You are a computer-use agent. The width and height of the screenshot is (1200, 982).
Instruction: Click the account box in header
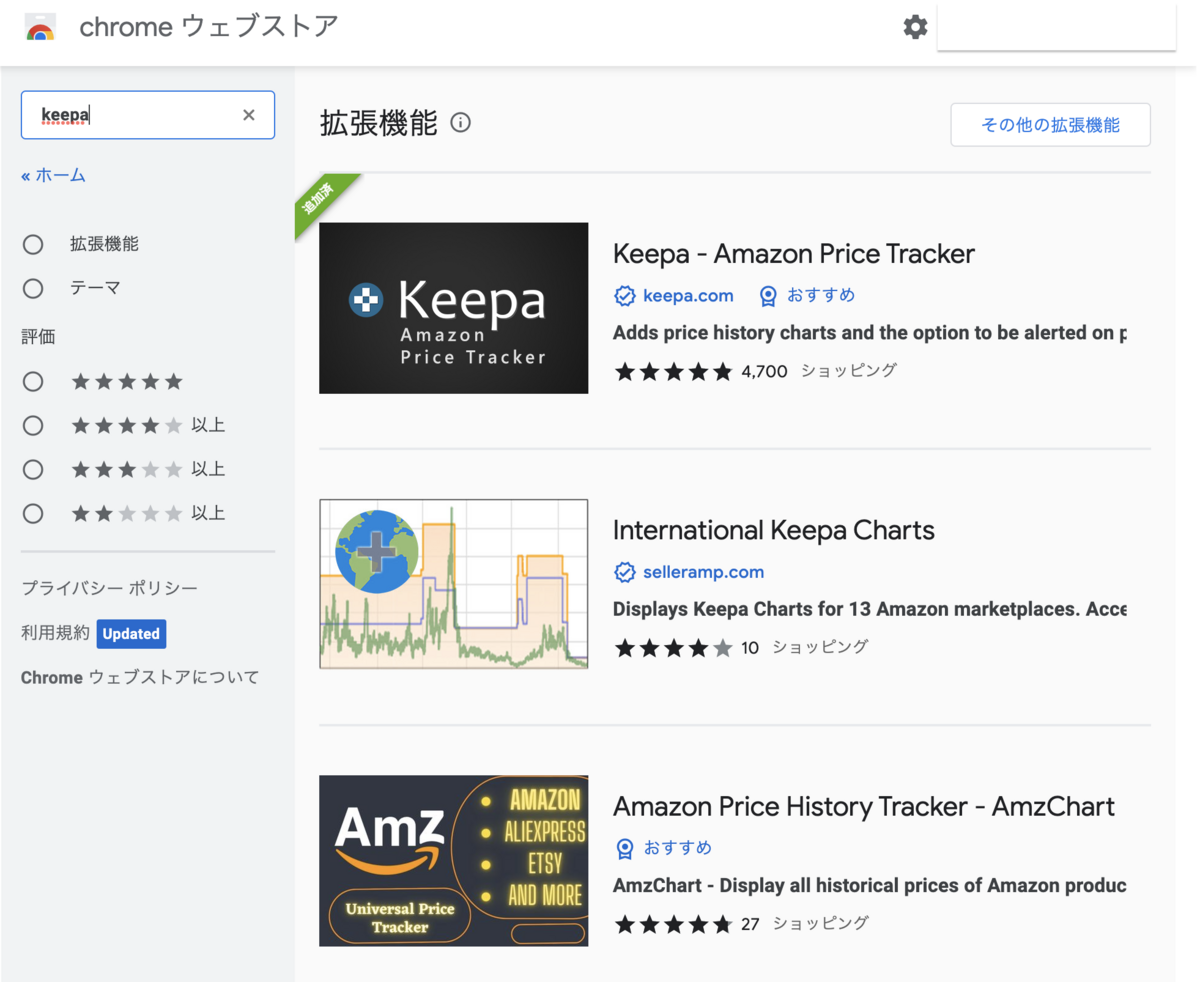tap(1056, 25)
